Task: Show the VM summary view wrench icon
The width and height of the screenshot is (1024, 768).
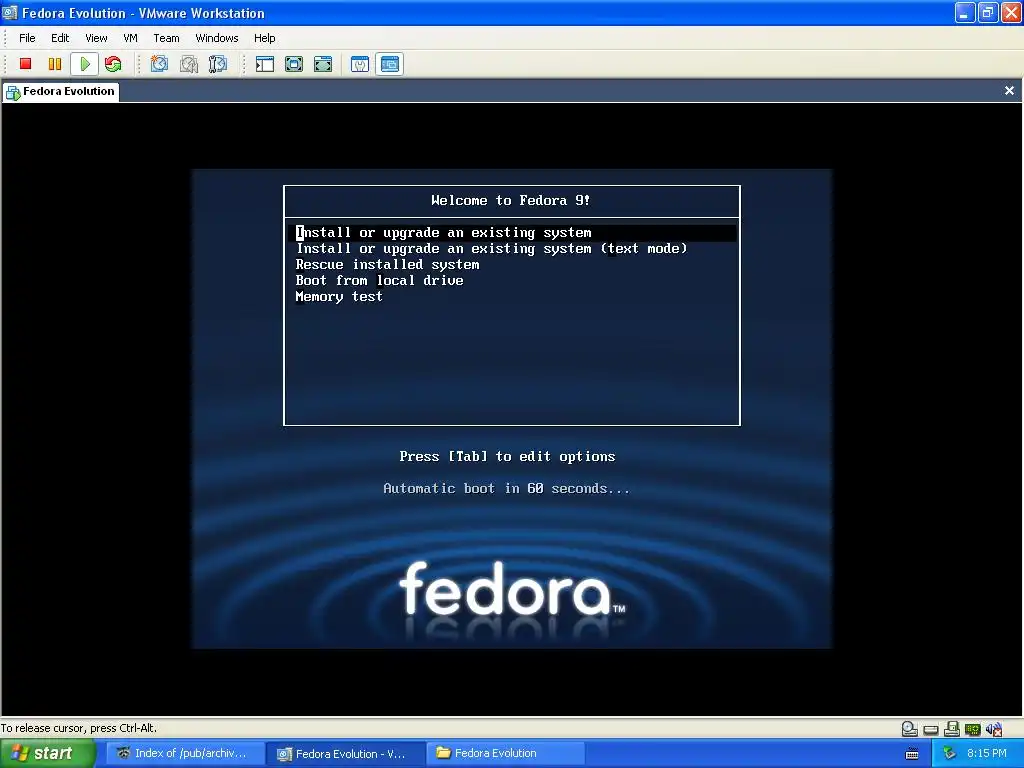Action: pos(360,64)
